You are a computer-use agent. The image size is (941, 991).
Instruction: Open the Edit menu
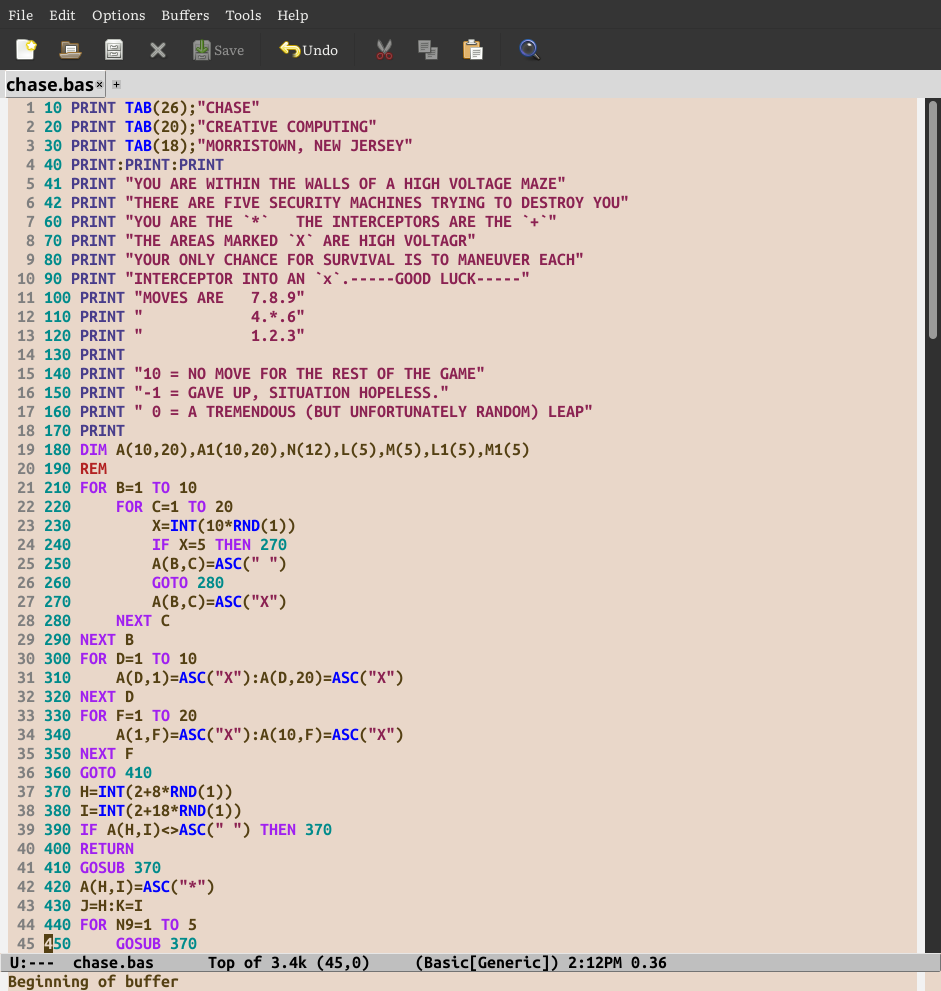pyautogui.click(x=62, y=15)
